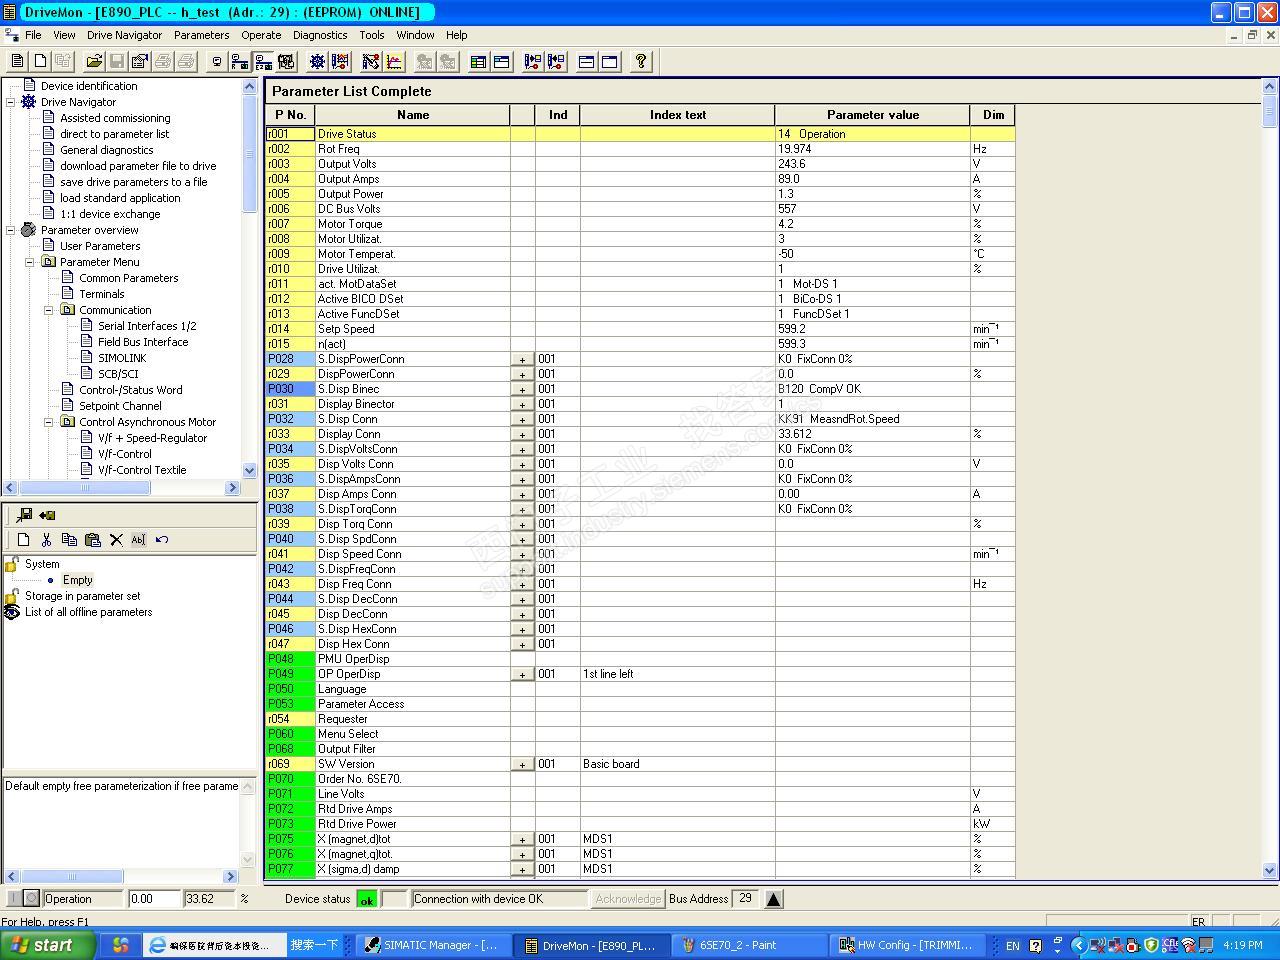The image size is (1280, 960).
Task: Click the copy icon in lower-left panel
Action: [x=69, y=540]
